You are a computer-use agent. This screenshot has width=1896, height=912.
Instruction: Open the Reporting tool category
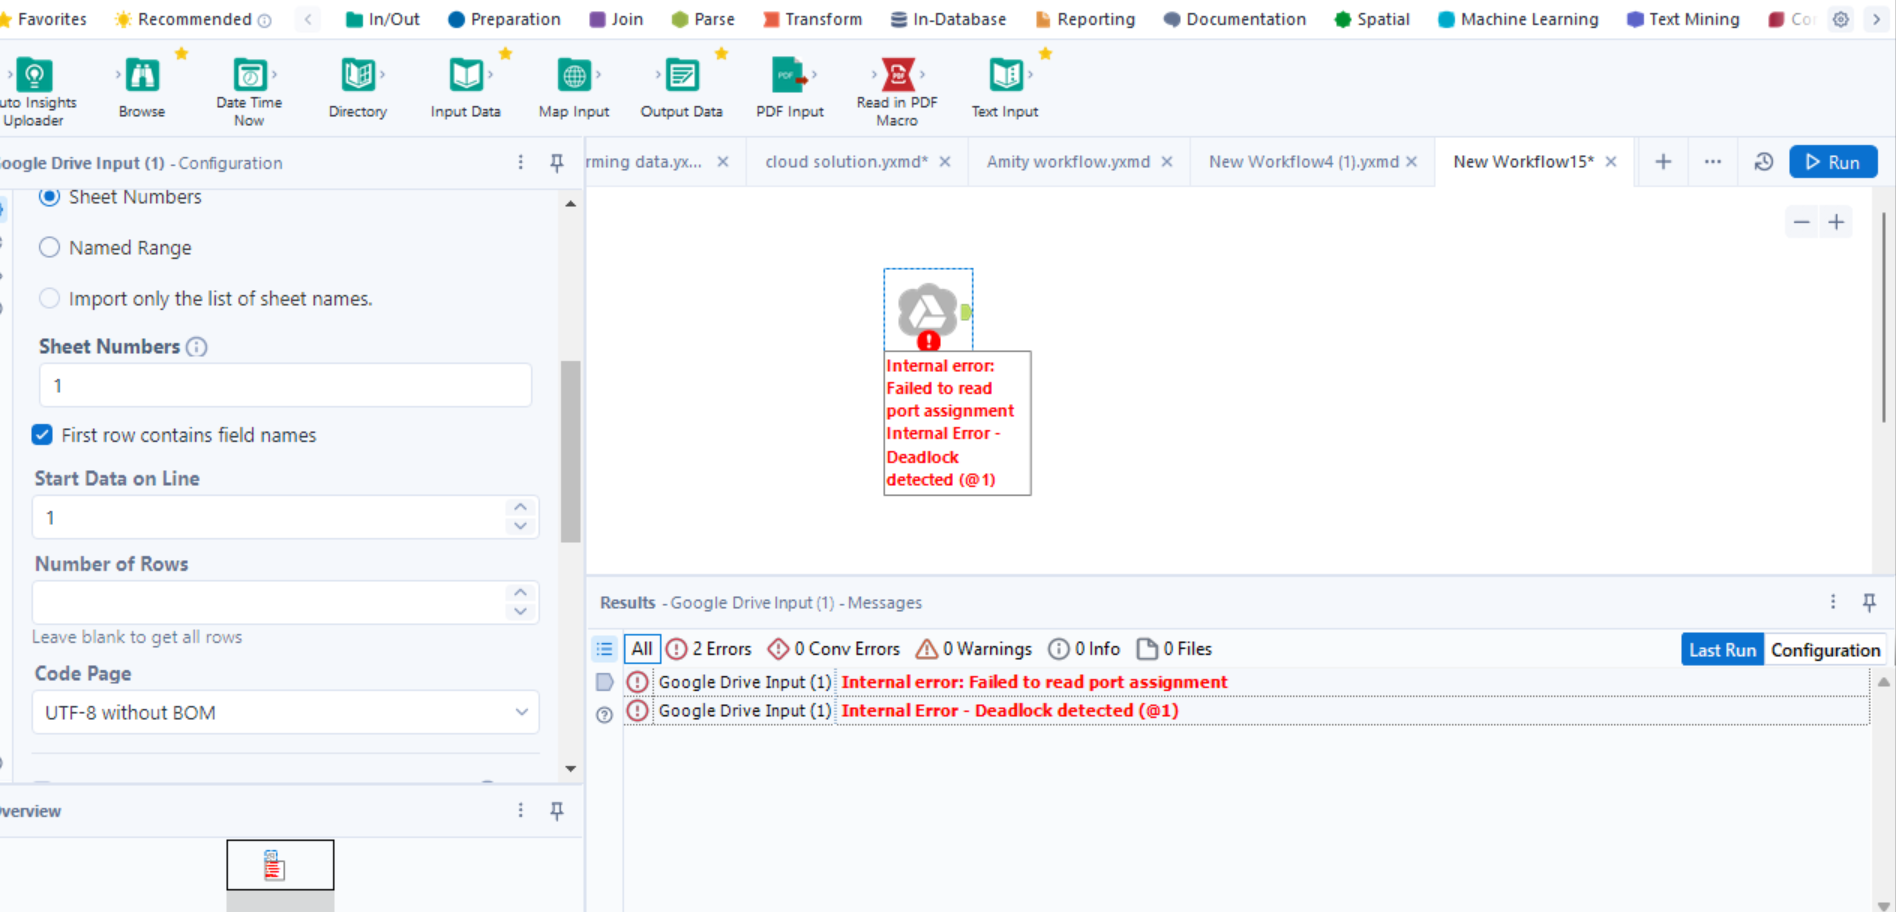pyautogui.click(x=1084, y=18)
